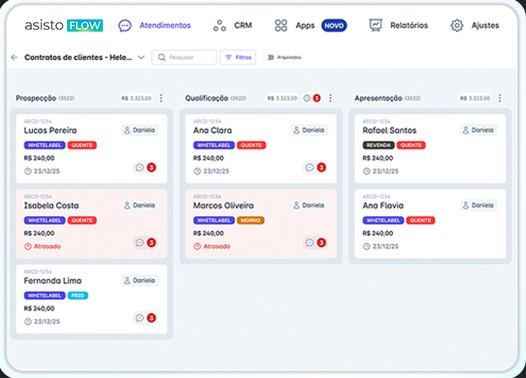Image resolution: width=526 pixels, height=378 pixels.
Task: Open the Marcos Oliveira card
Action: tap(261, 224)
